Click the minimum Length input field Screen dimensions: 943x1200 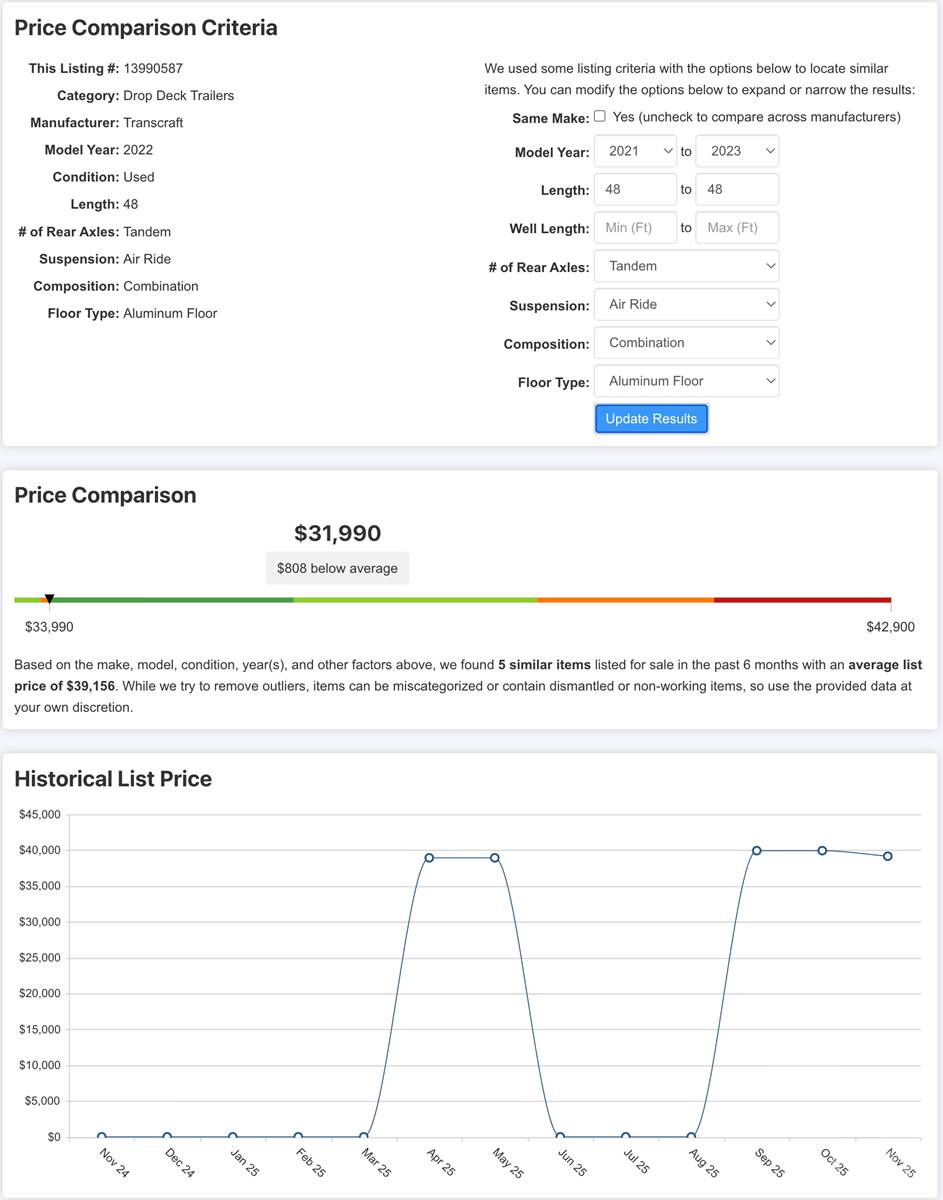point(635,189)
